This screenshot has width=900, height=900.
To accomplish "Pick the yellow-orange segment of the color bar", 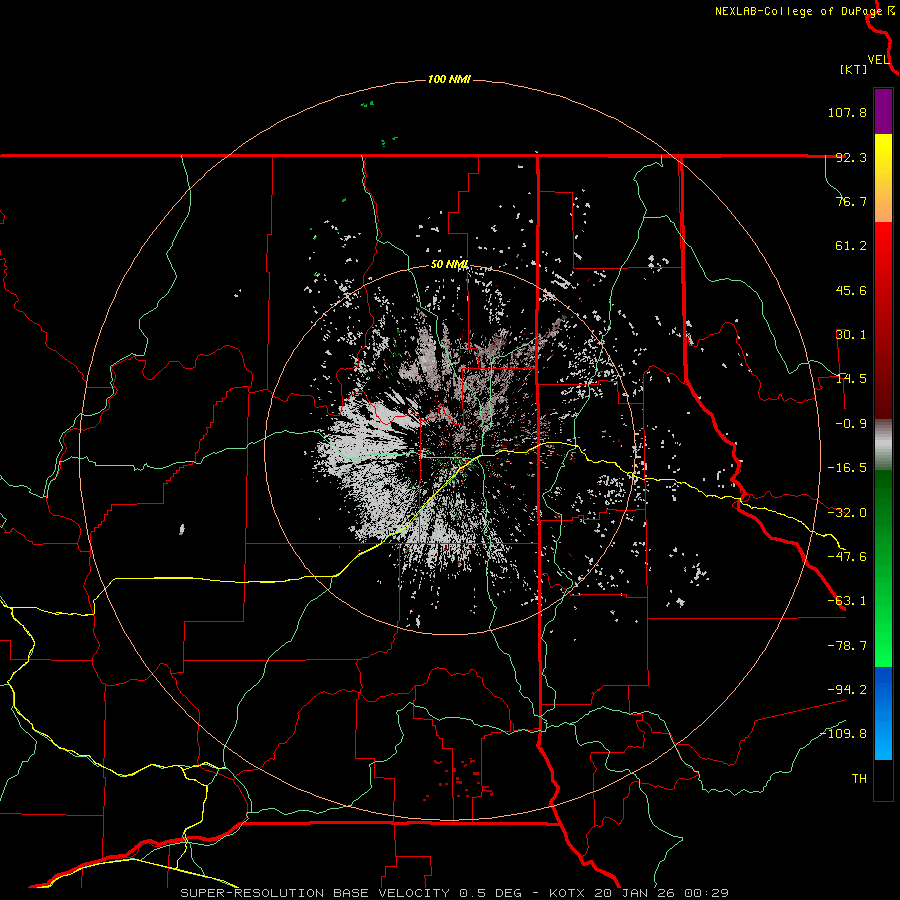I will (x=883, y=178).
